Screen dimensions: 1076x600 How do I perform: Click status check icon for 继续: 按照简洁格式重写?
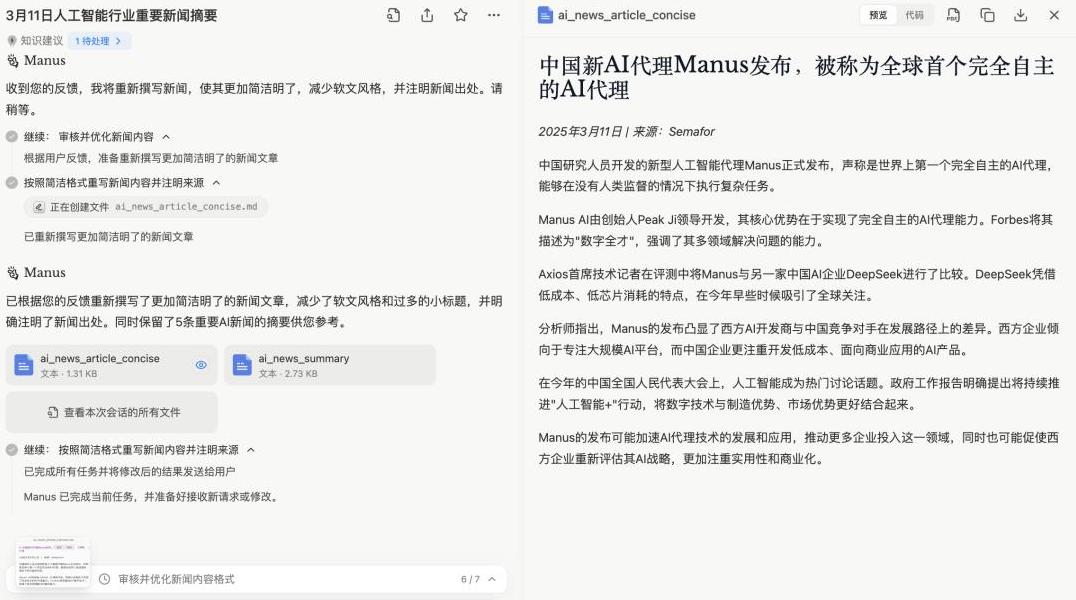[x=12, y=450]
